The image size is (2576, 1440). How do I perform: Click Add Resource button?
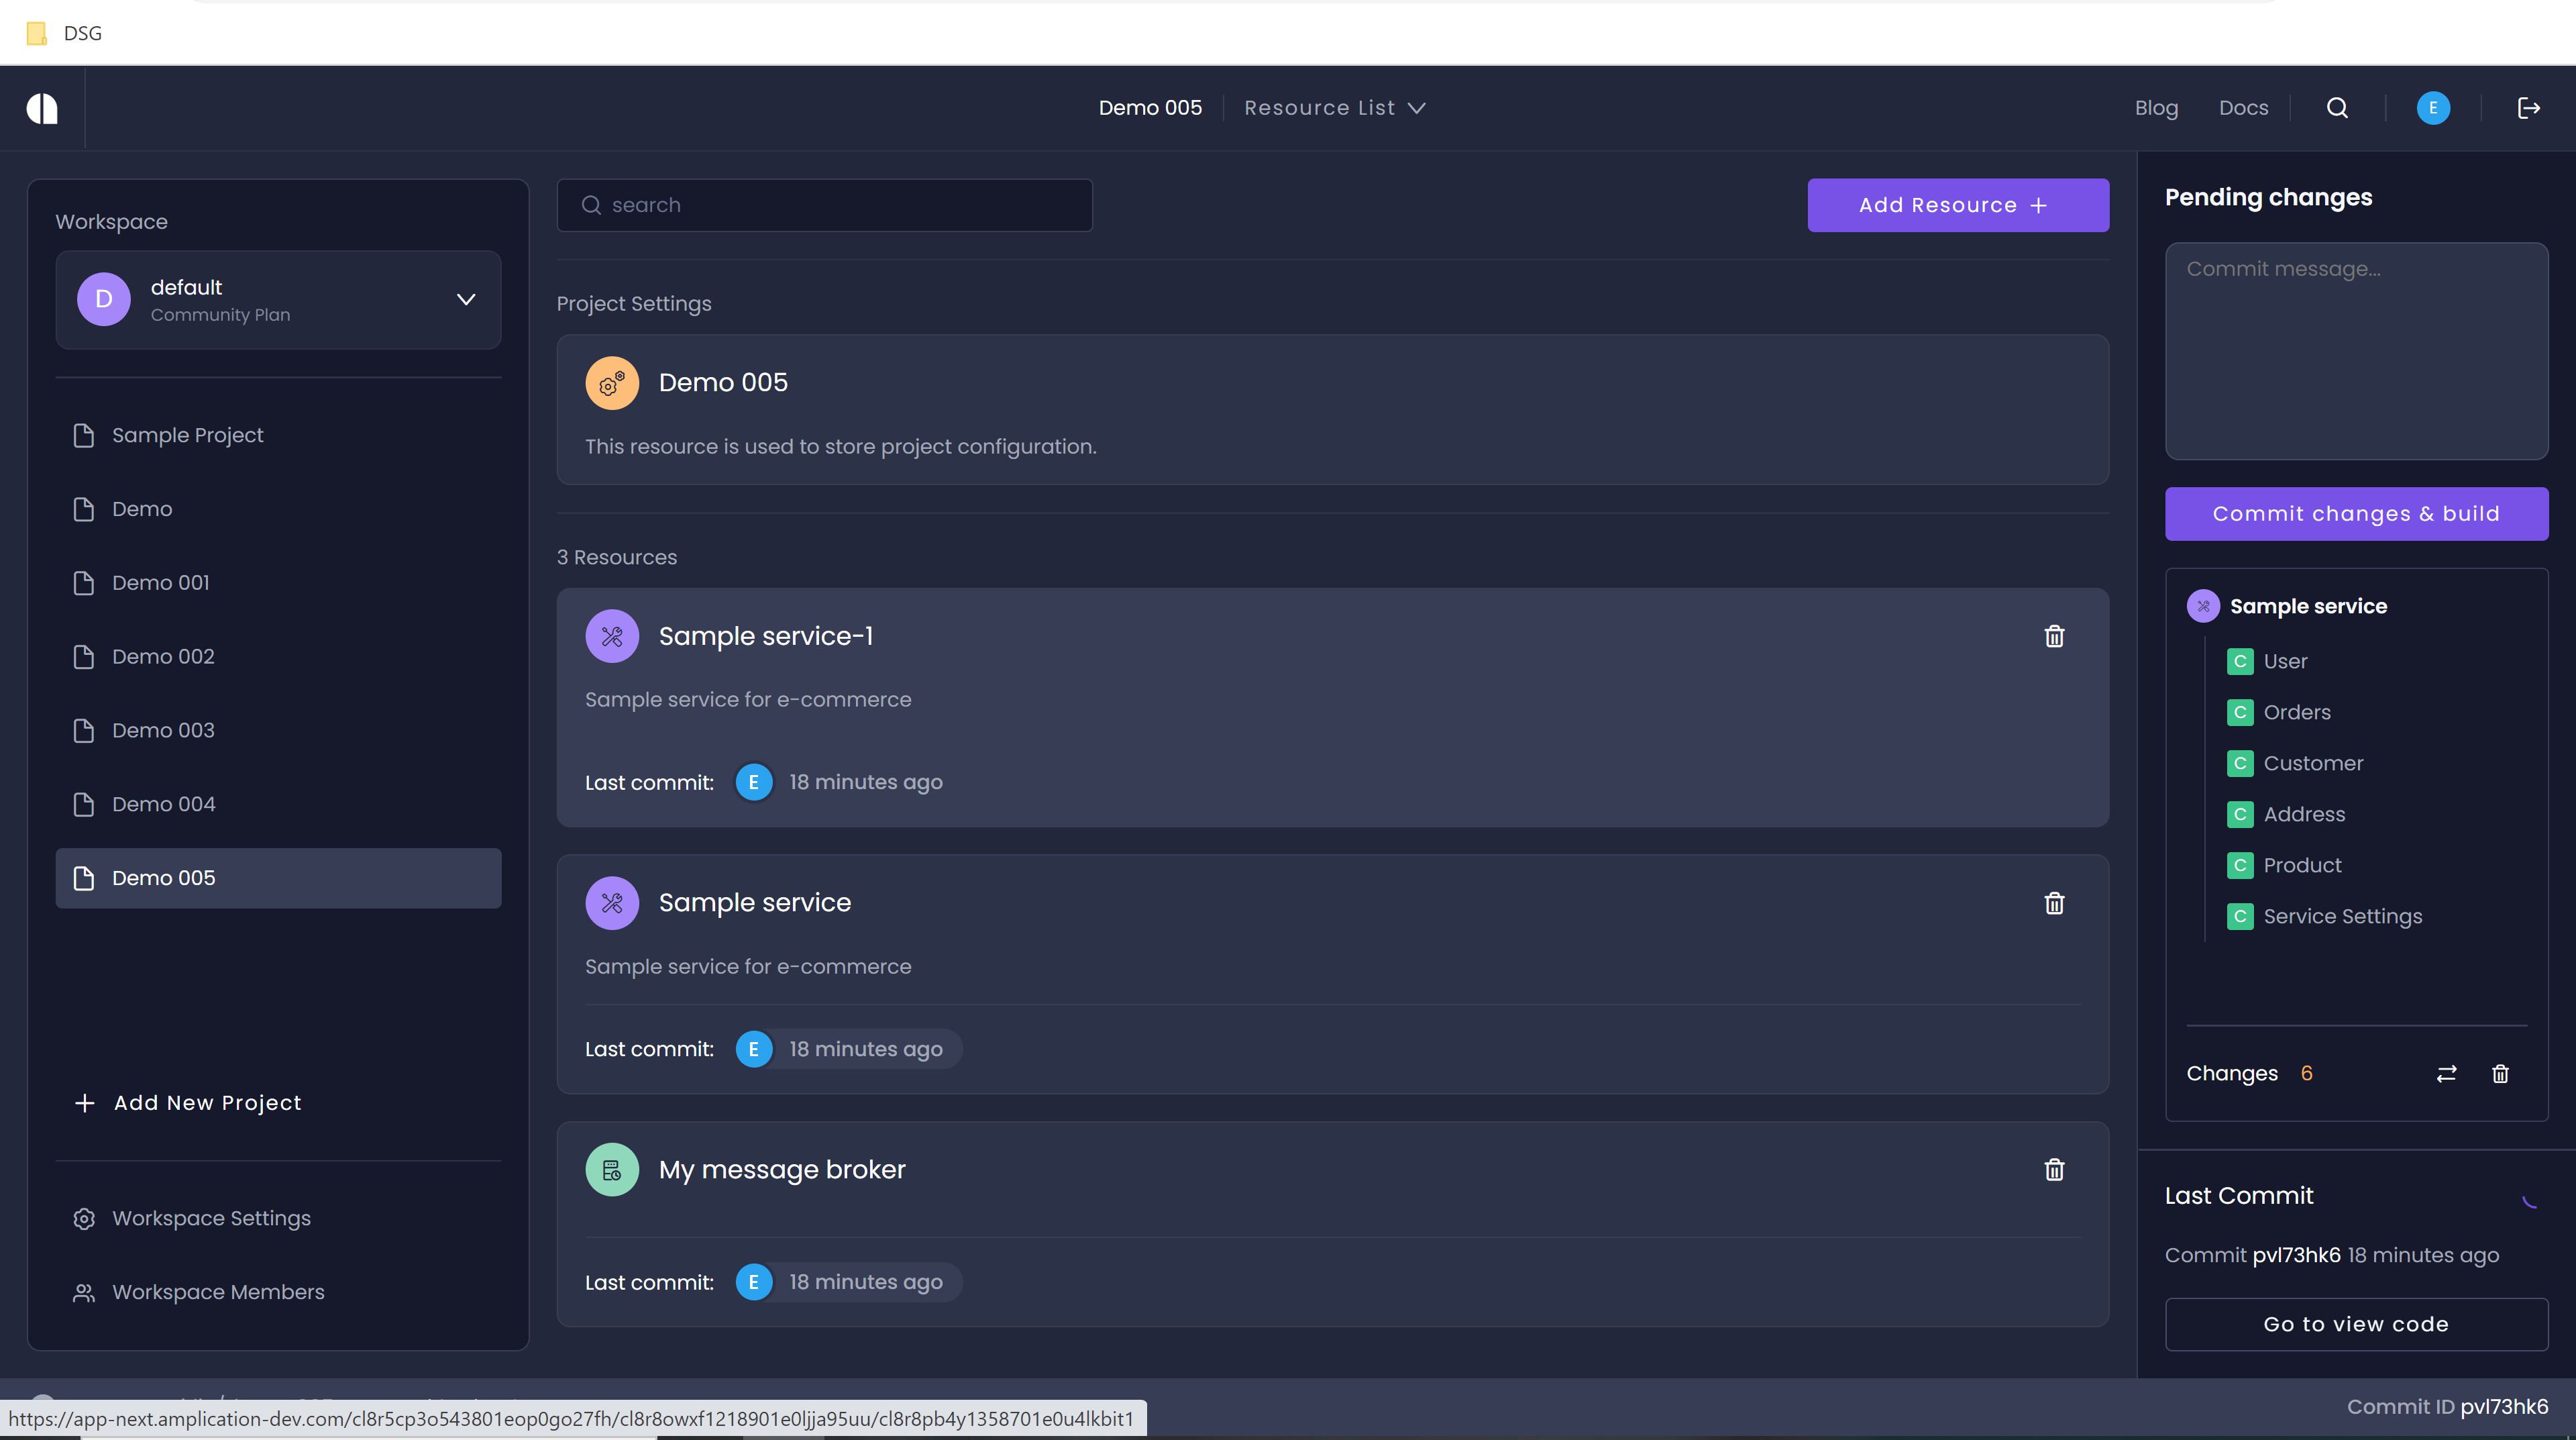[x=1957, y=205]
